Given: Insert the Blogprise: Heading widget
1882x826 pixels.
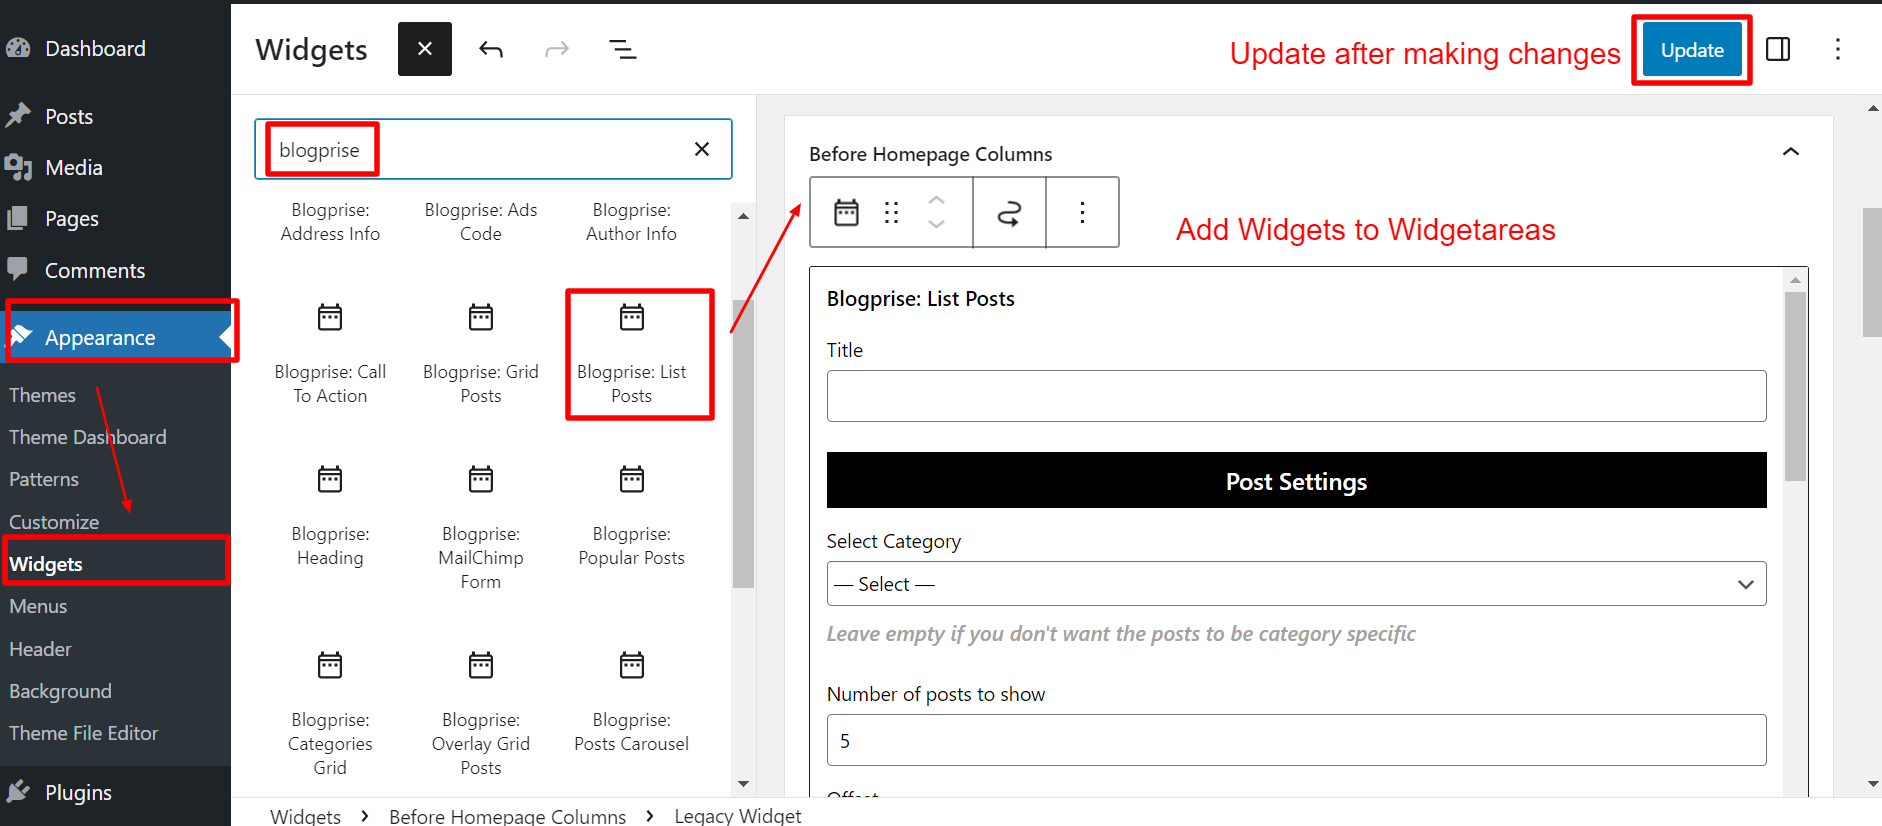Looking at the screenshot, I should (330, 516).
